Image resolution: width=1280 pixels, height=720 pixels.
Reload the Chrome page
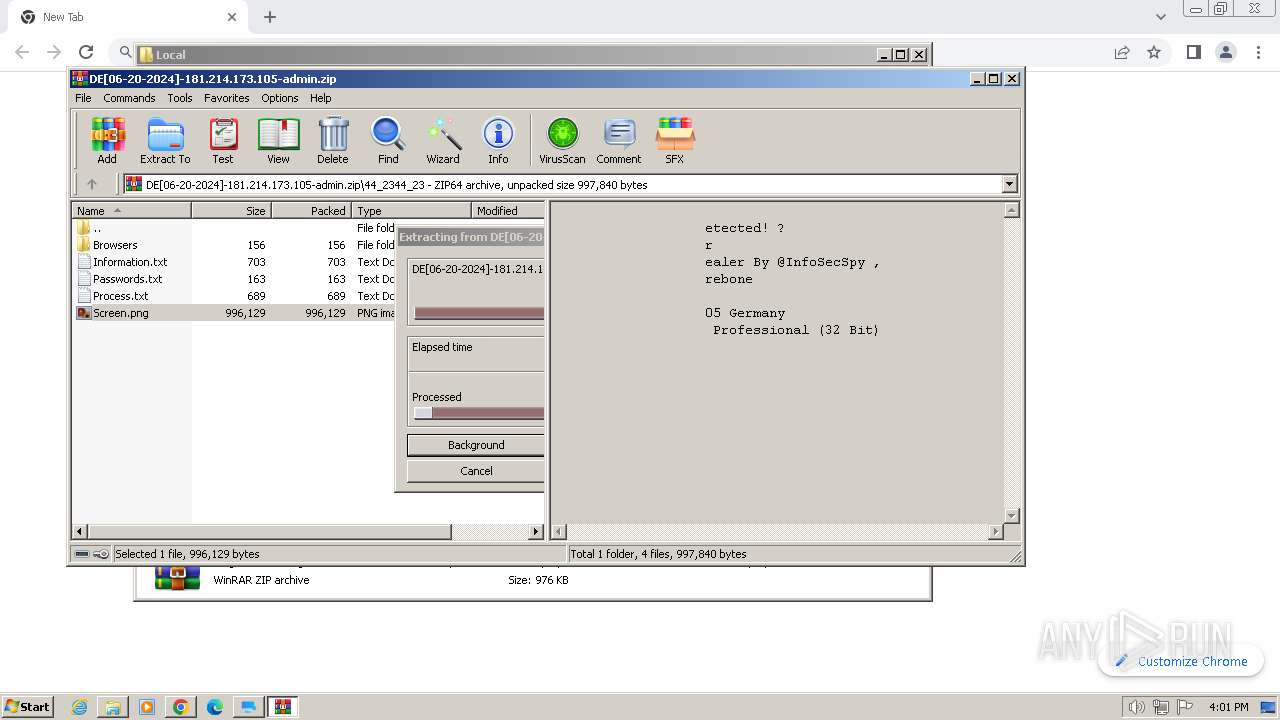tap(86, 52)
